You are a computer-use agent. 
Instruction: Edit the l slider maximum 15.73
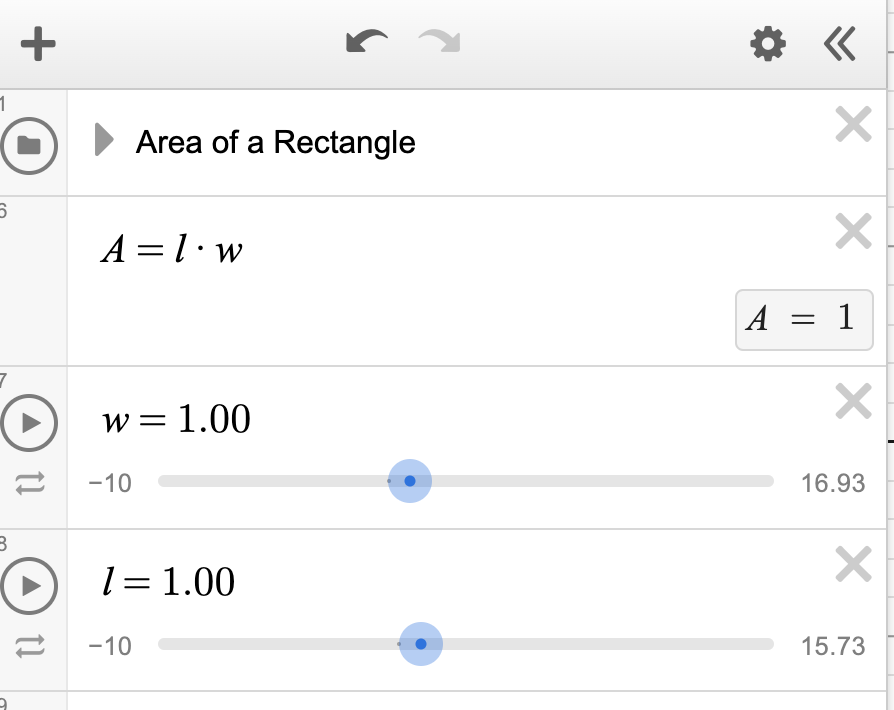click(x=833, y=646)
